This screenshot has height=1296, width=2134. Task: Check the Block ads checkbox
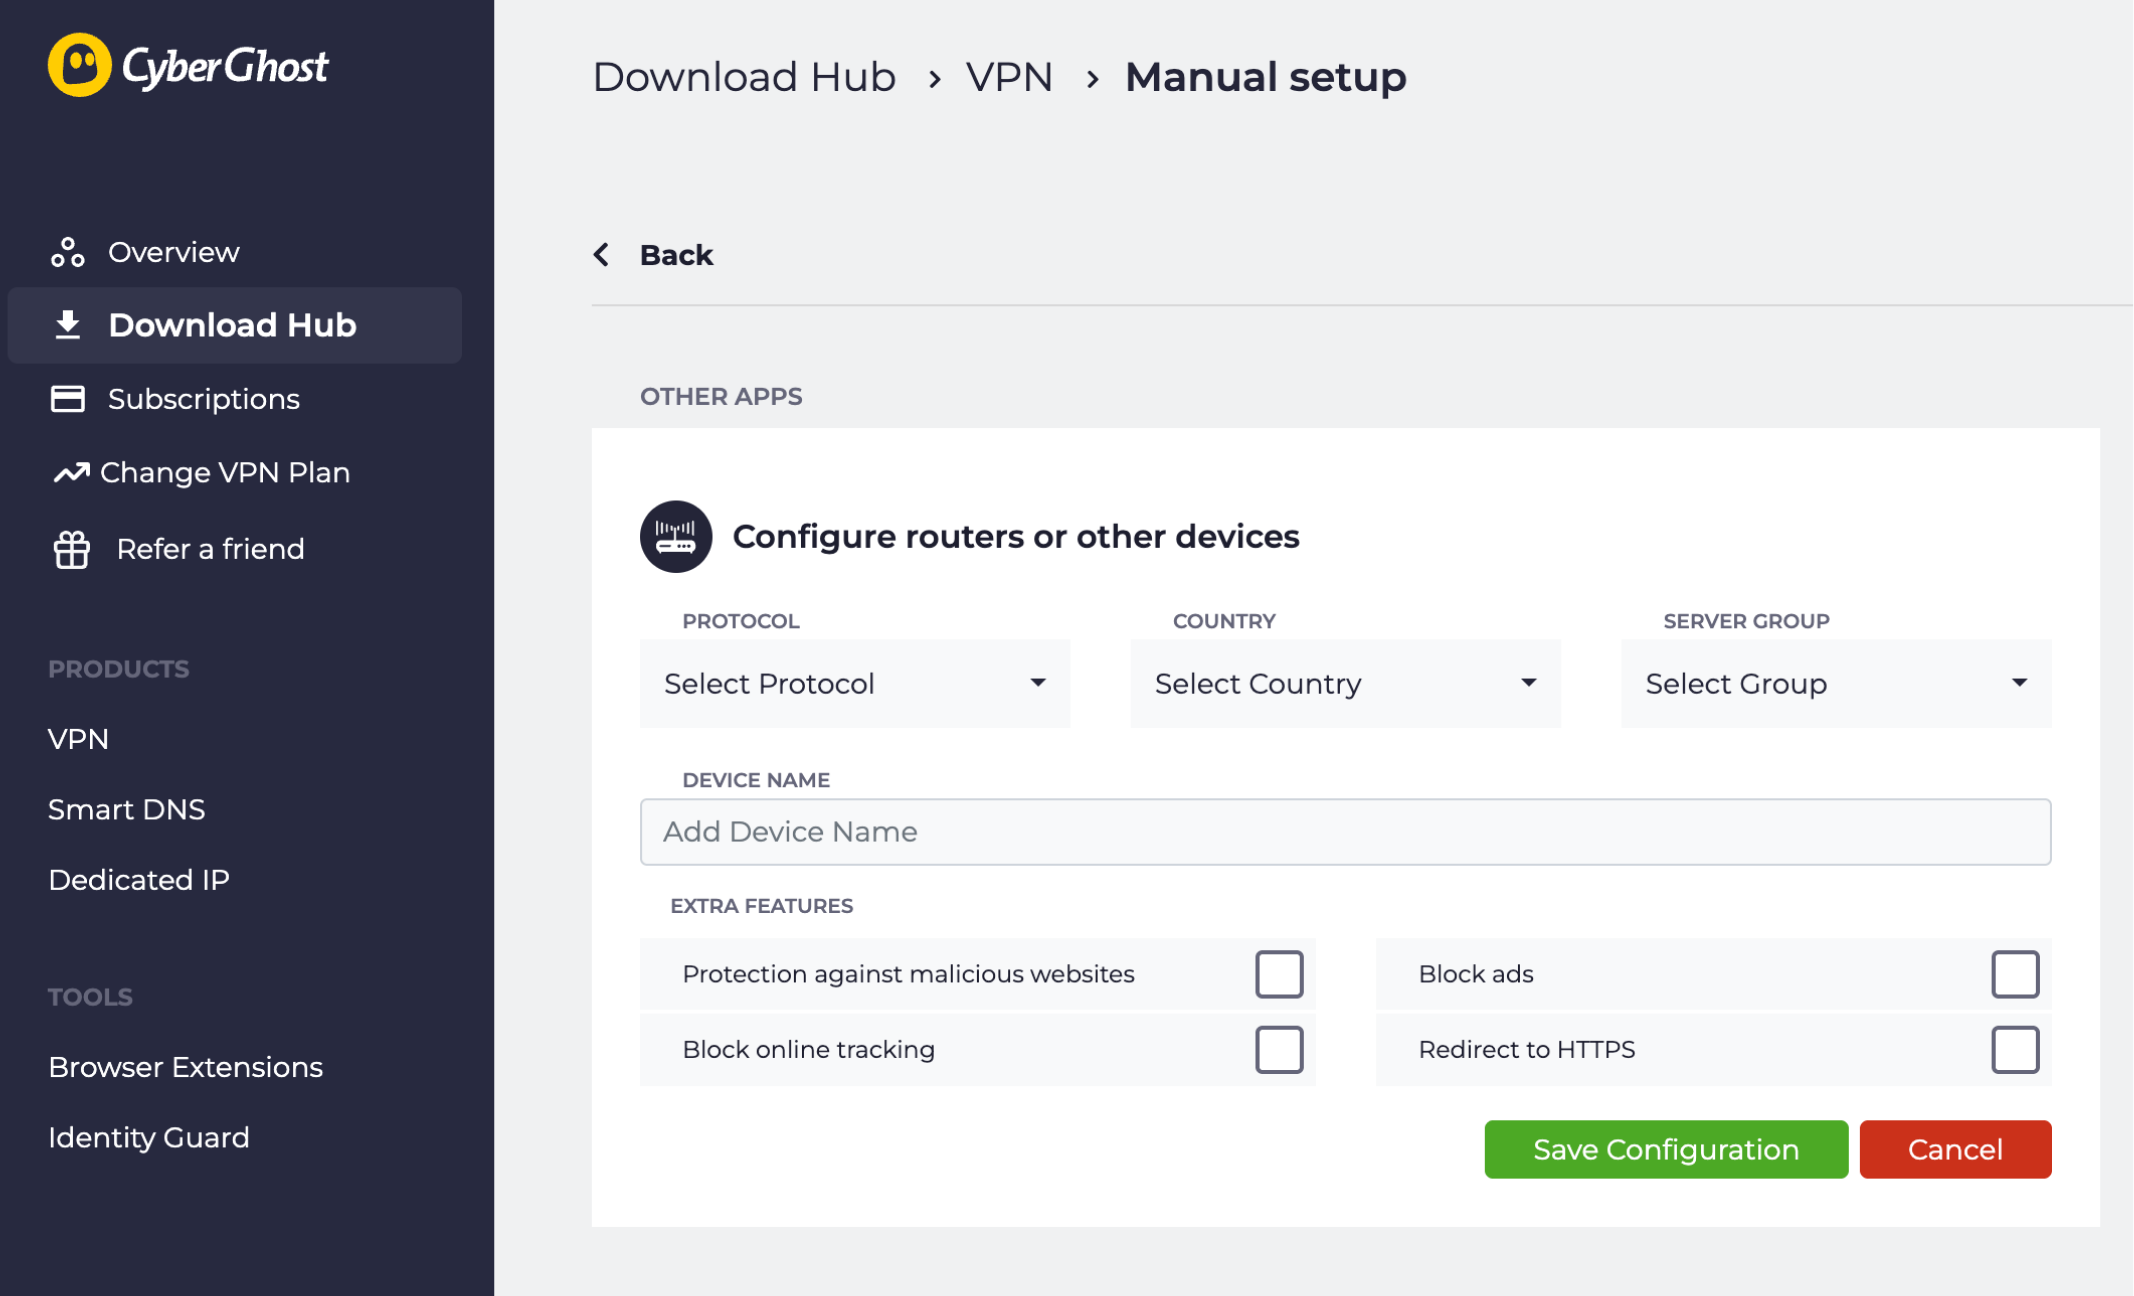point(2015,974)
